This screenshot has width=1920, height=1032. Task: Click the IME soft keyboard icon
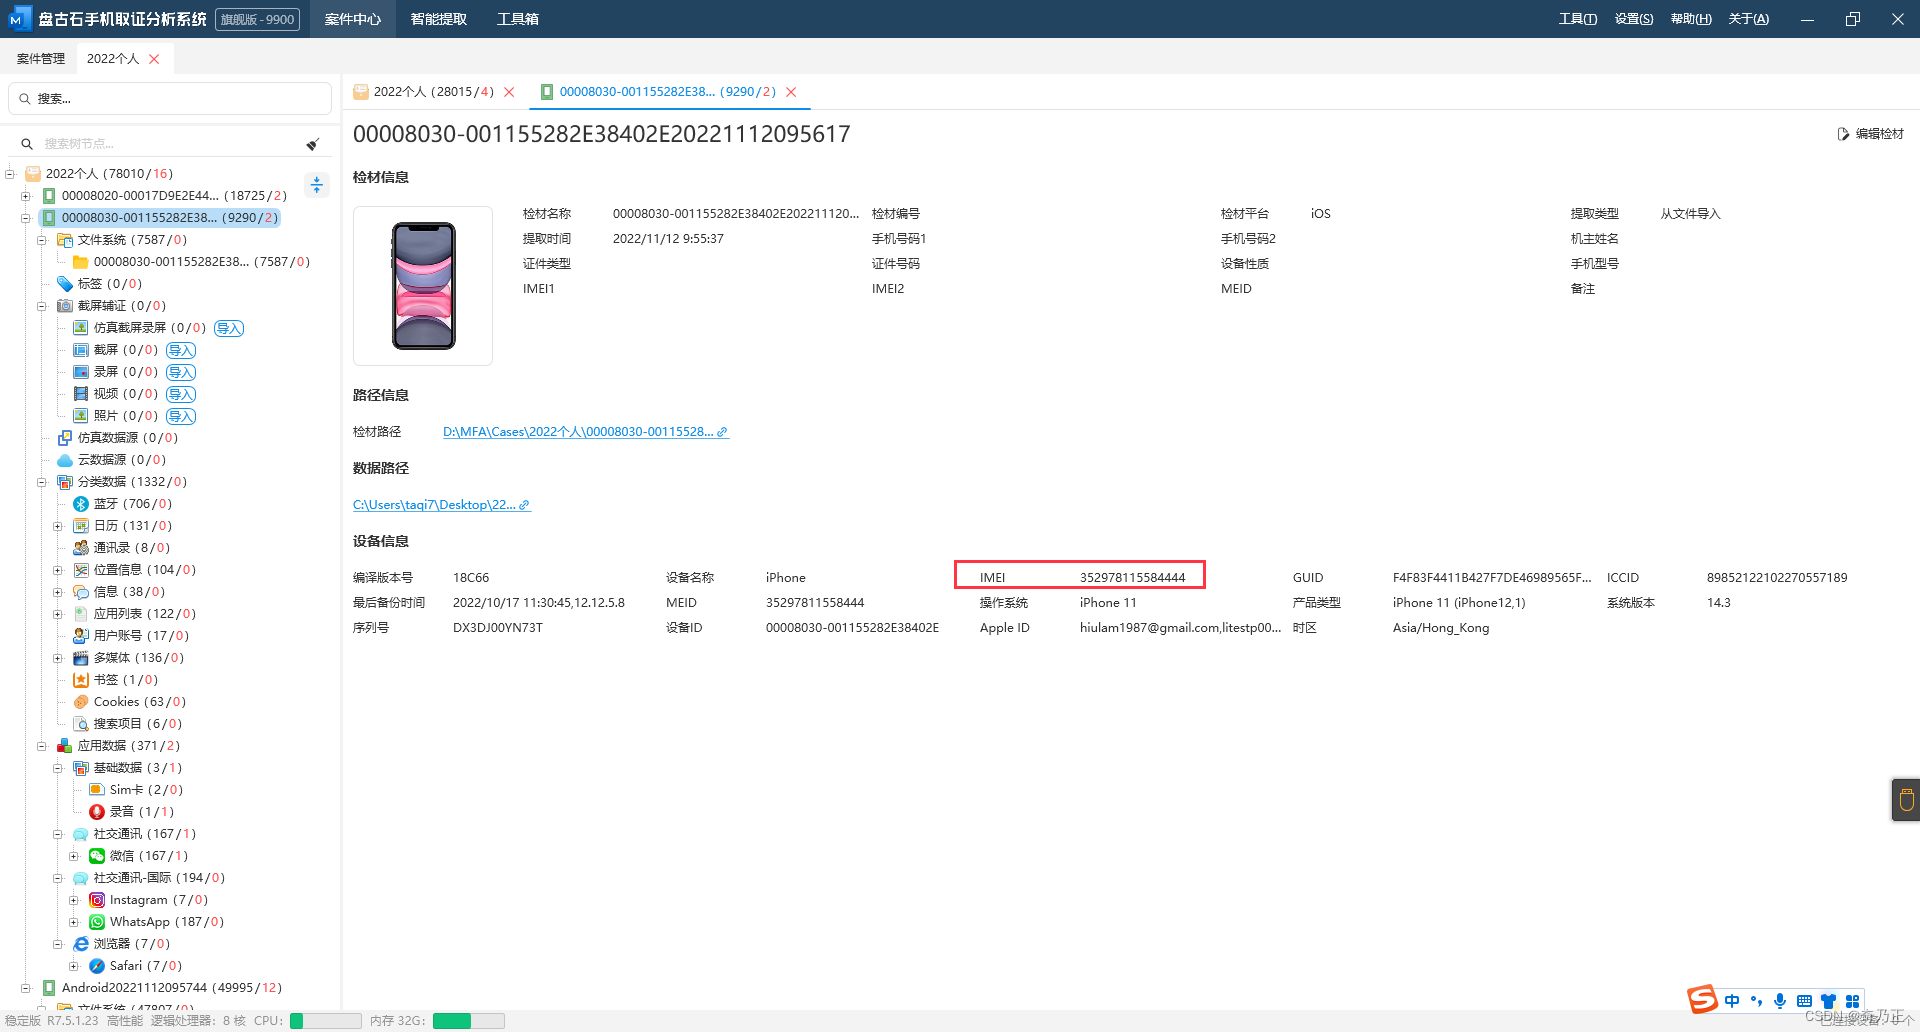tap(1804, 1001)
